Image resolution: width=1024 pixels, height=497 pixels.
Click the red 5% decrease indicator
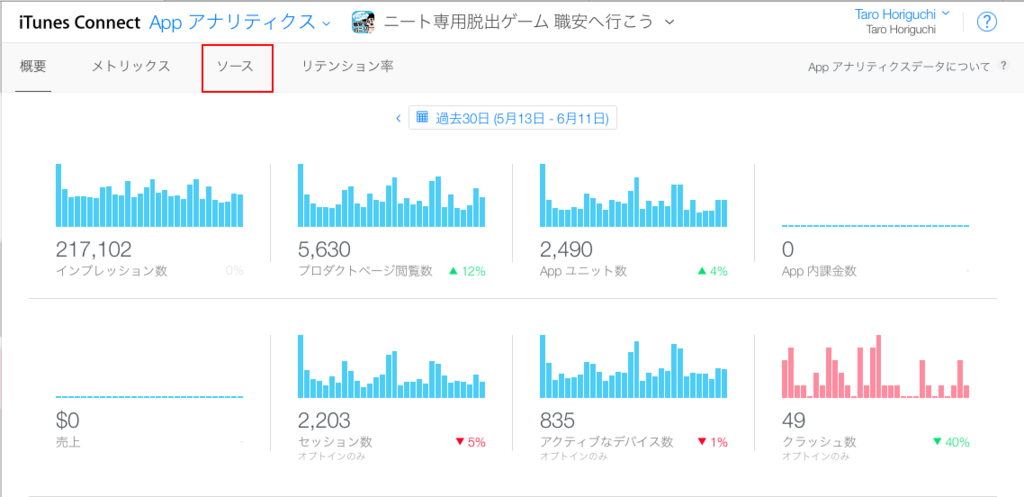(x=470, y=442)
